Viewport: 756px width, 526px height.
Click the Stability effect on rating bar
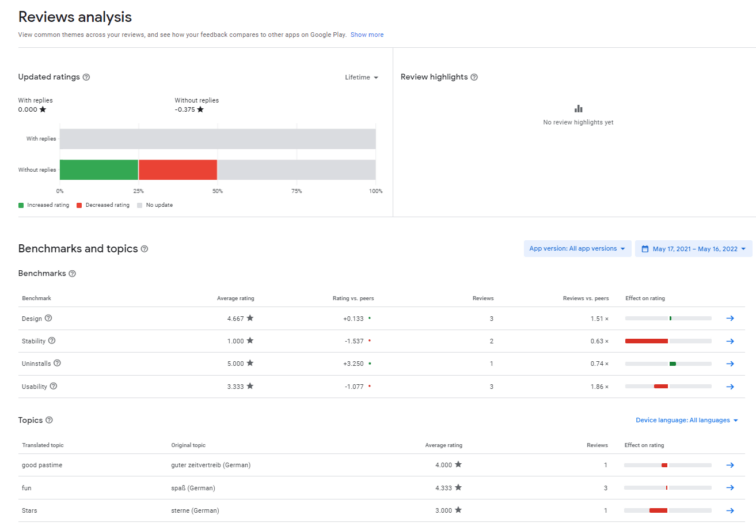668,341
